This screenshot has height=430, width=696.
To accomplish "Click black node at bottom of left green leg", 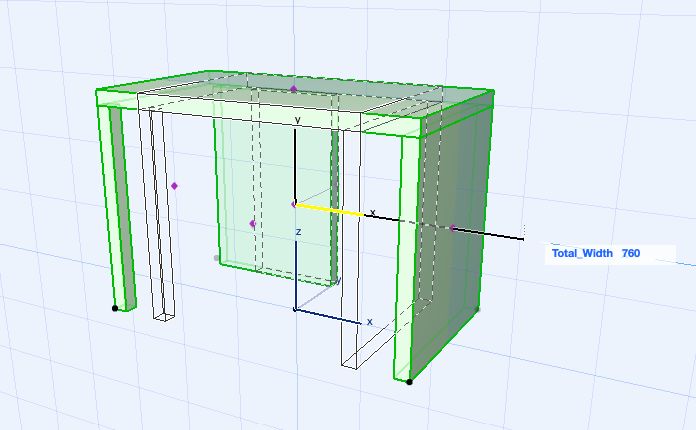I will pyautogui.click(x=115, y=308).
